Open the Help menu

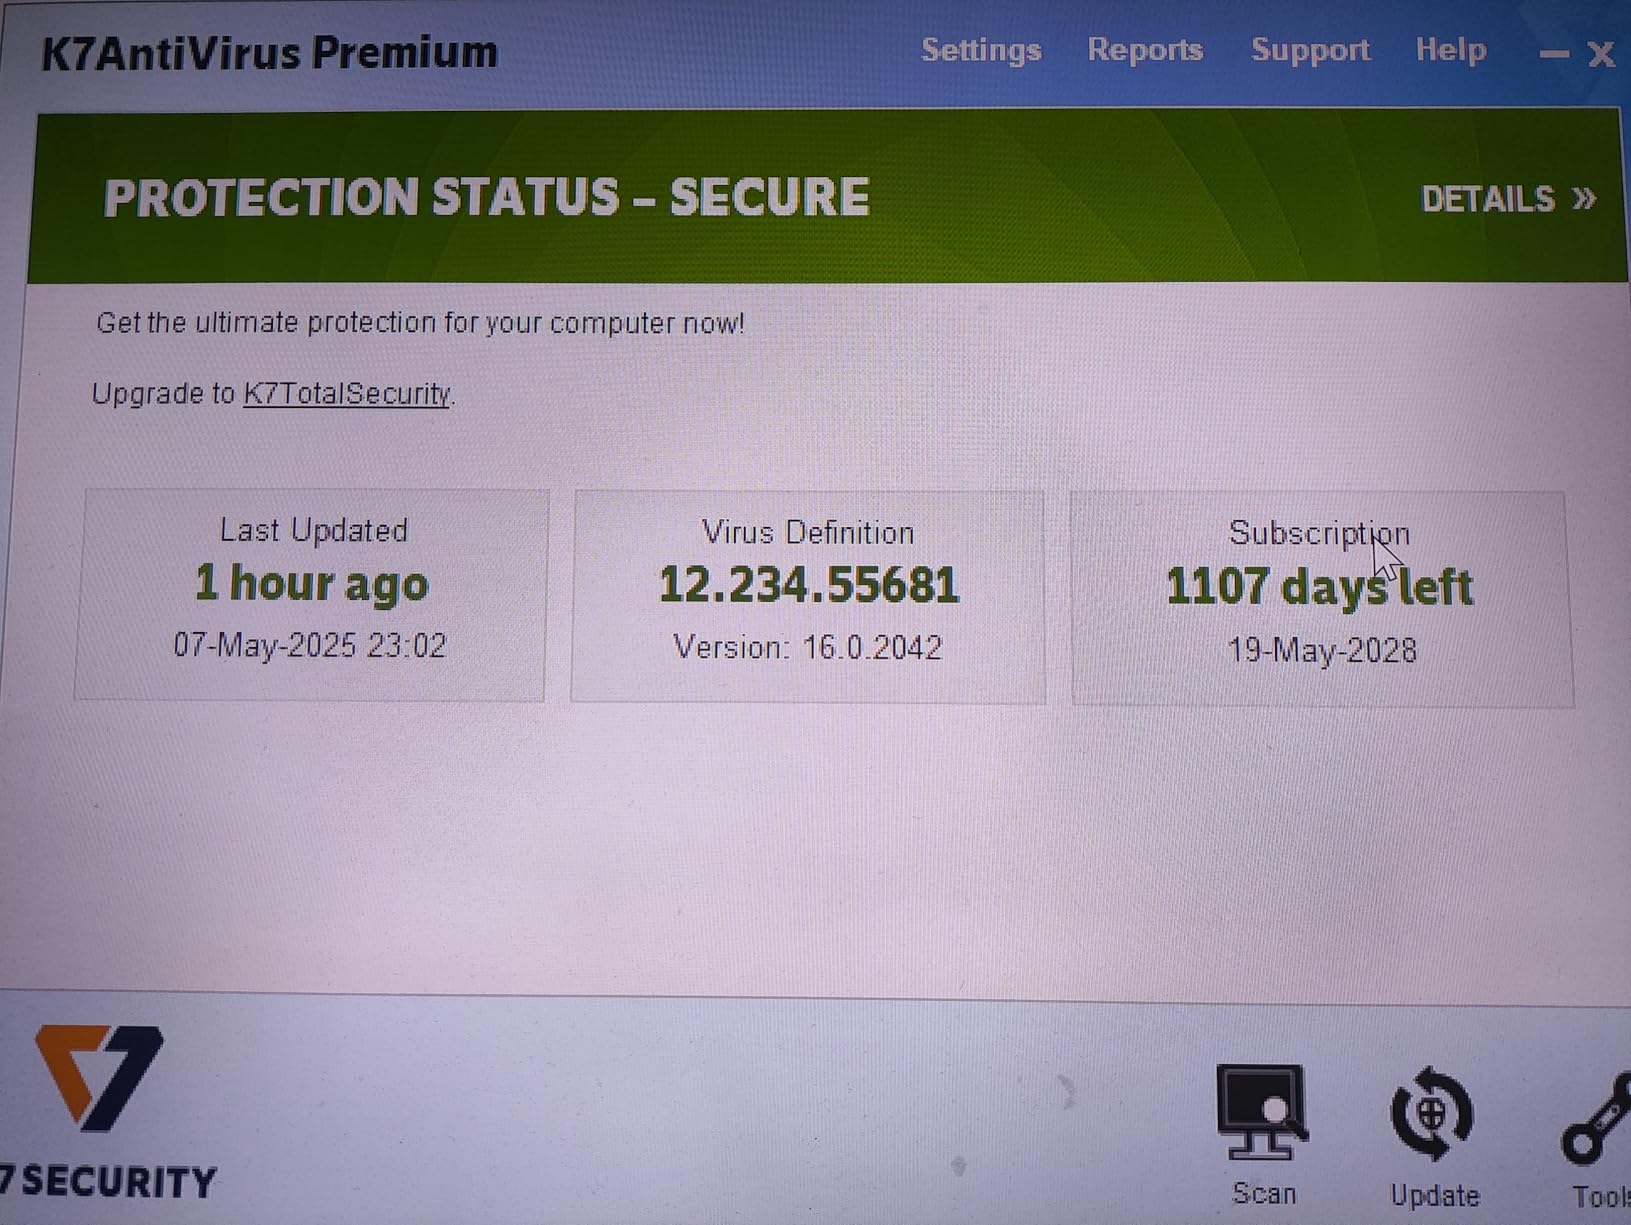[1449, 50]
